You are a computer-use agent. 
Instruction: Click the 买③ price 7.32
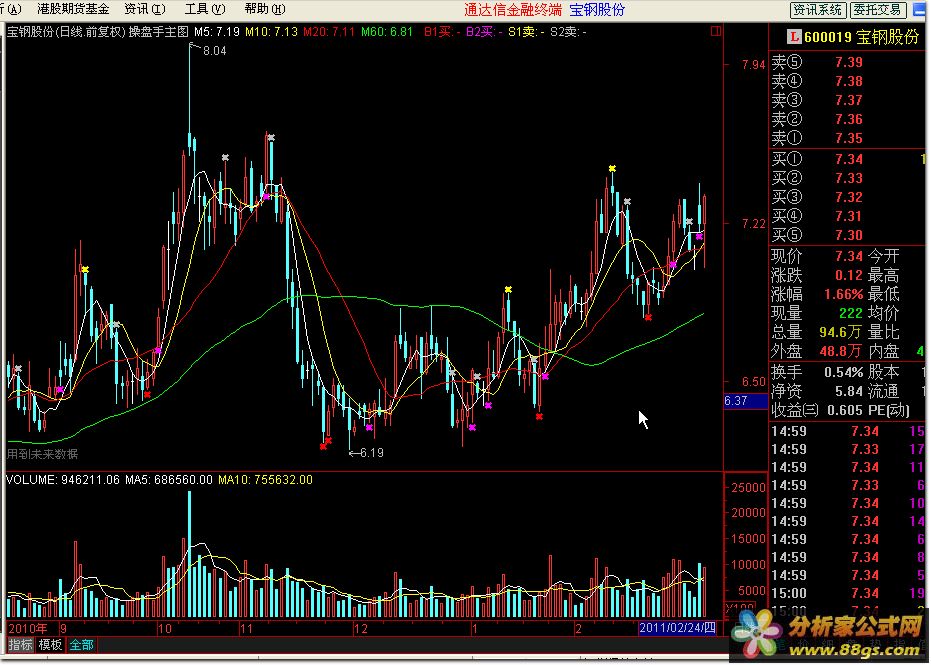click(848, 197)
